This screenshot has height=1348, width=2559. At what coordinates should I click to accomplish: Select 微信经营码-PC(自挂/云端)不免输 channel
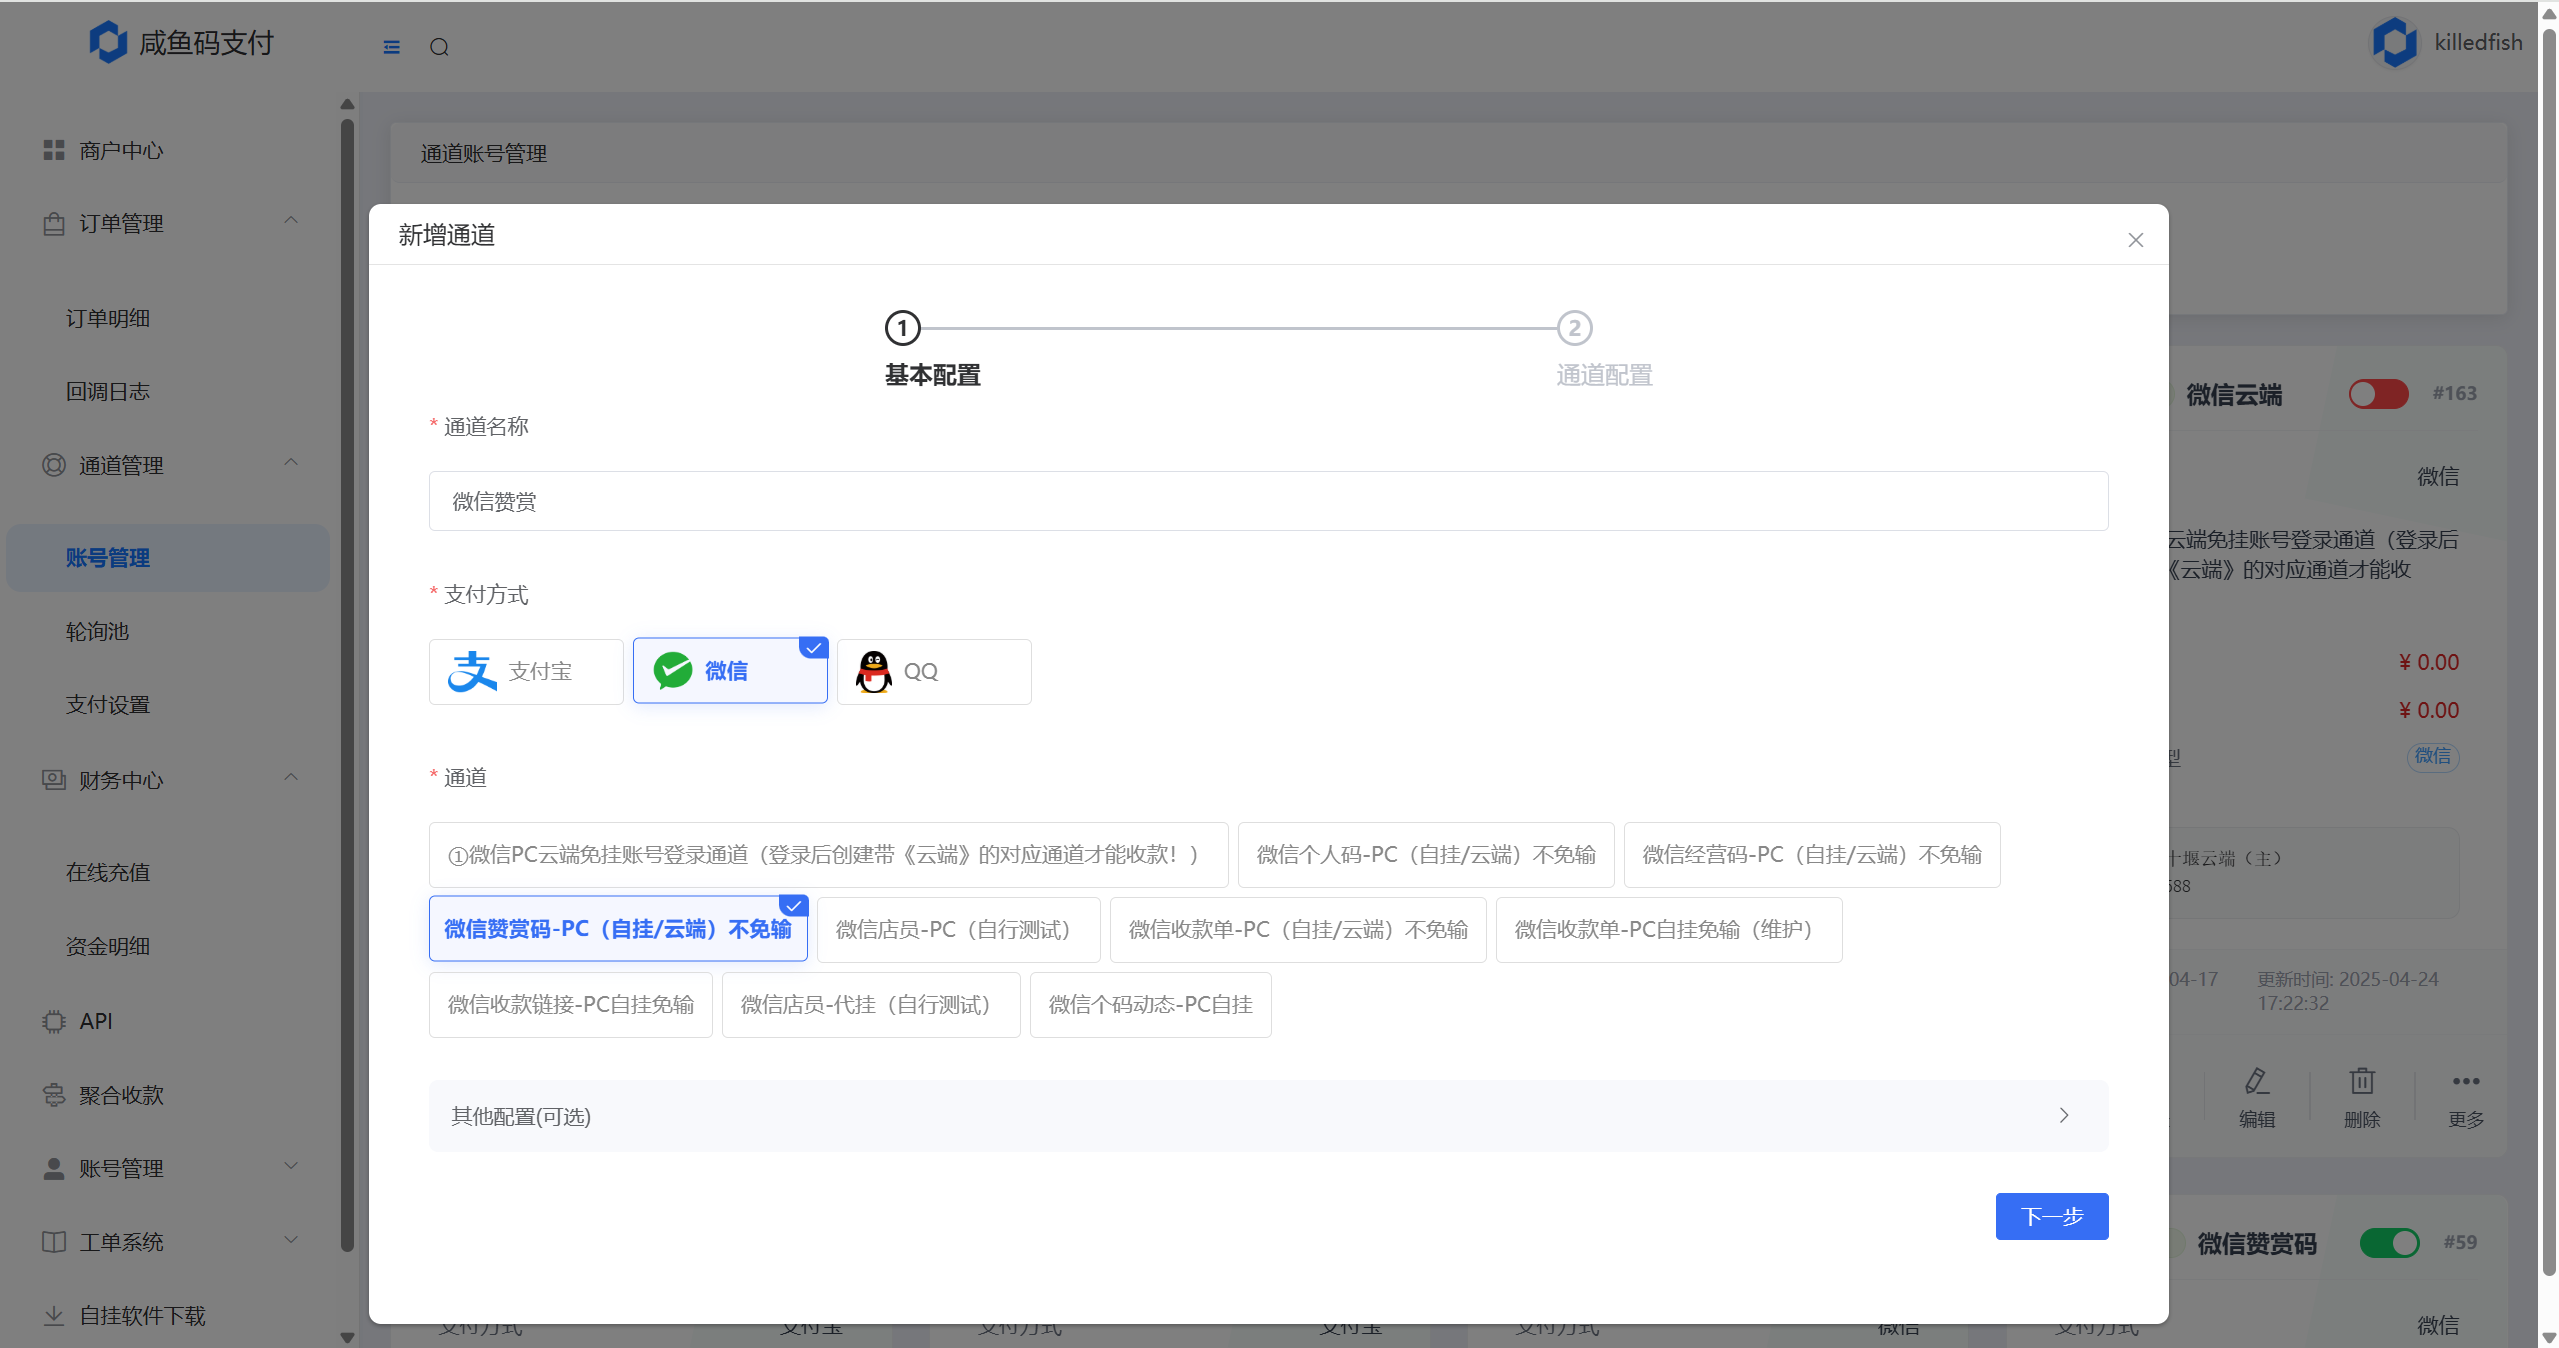click(1812, 855)
